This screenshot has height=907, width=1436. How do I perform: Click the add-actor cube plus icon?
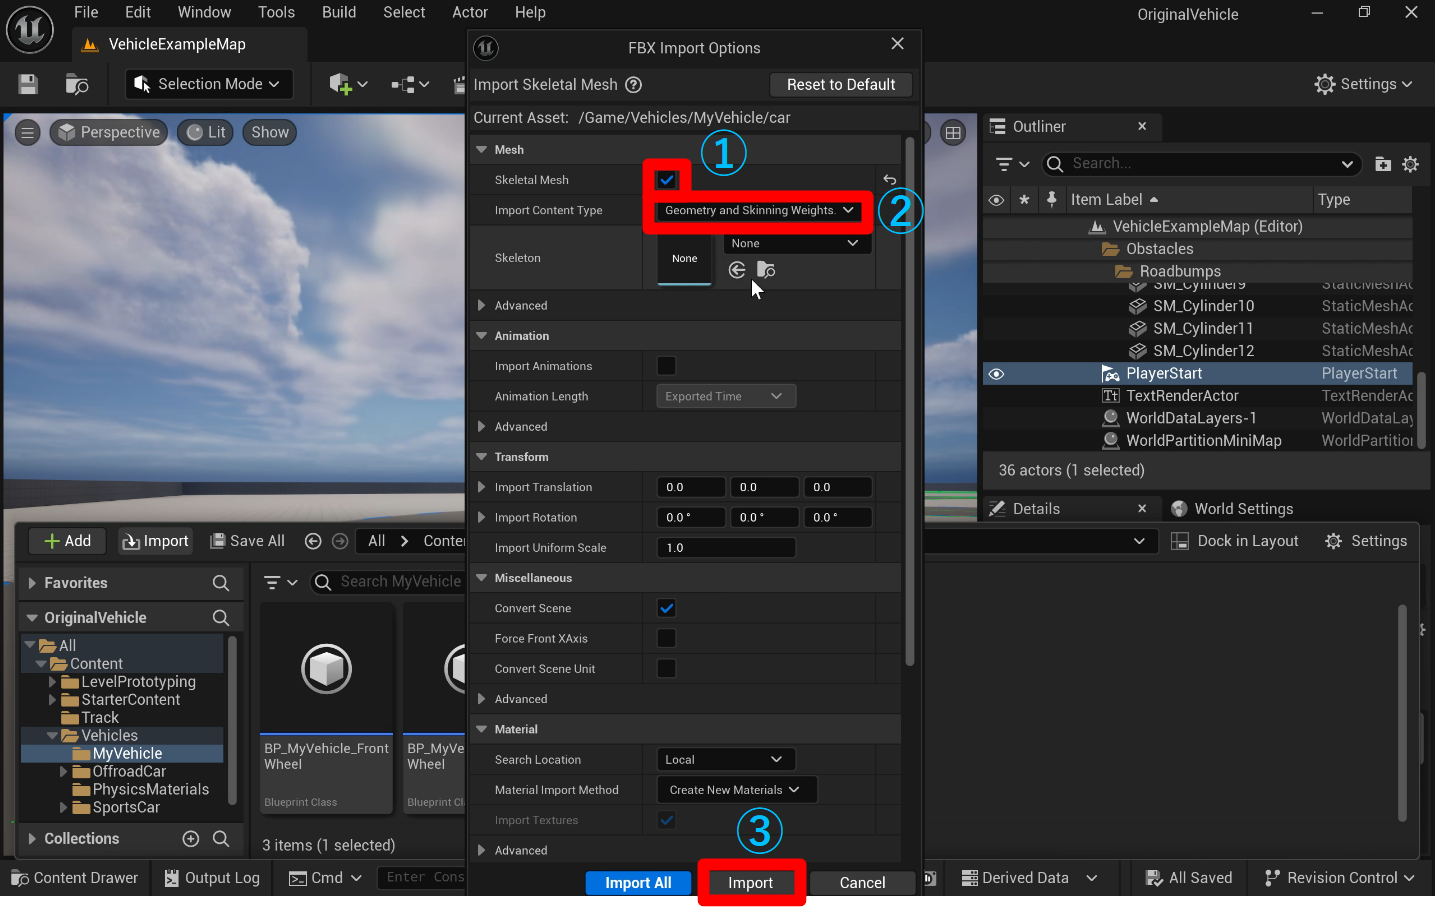[x=340, y=84]
